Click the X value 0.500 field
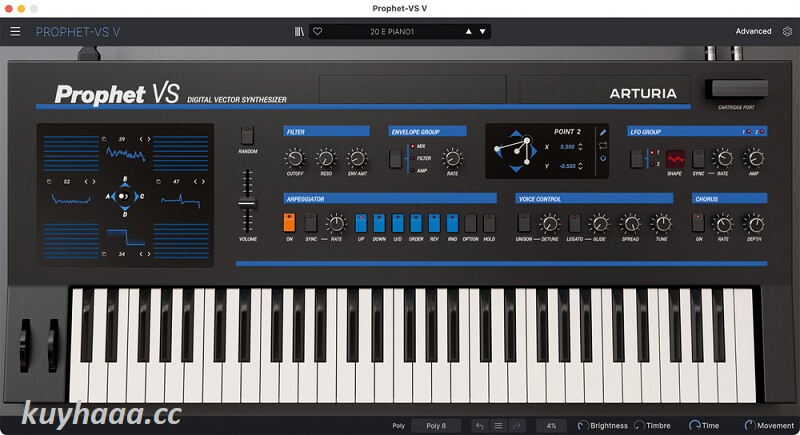This screenshot has height=435, width=800. (x=567, y=147)
